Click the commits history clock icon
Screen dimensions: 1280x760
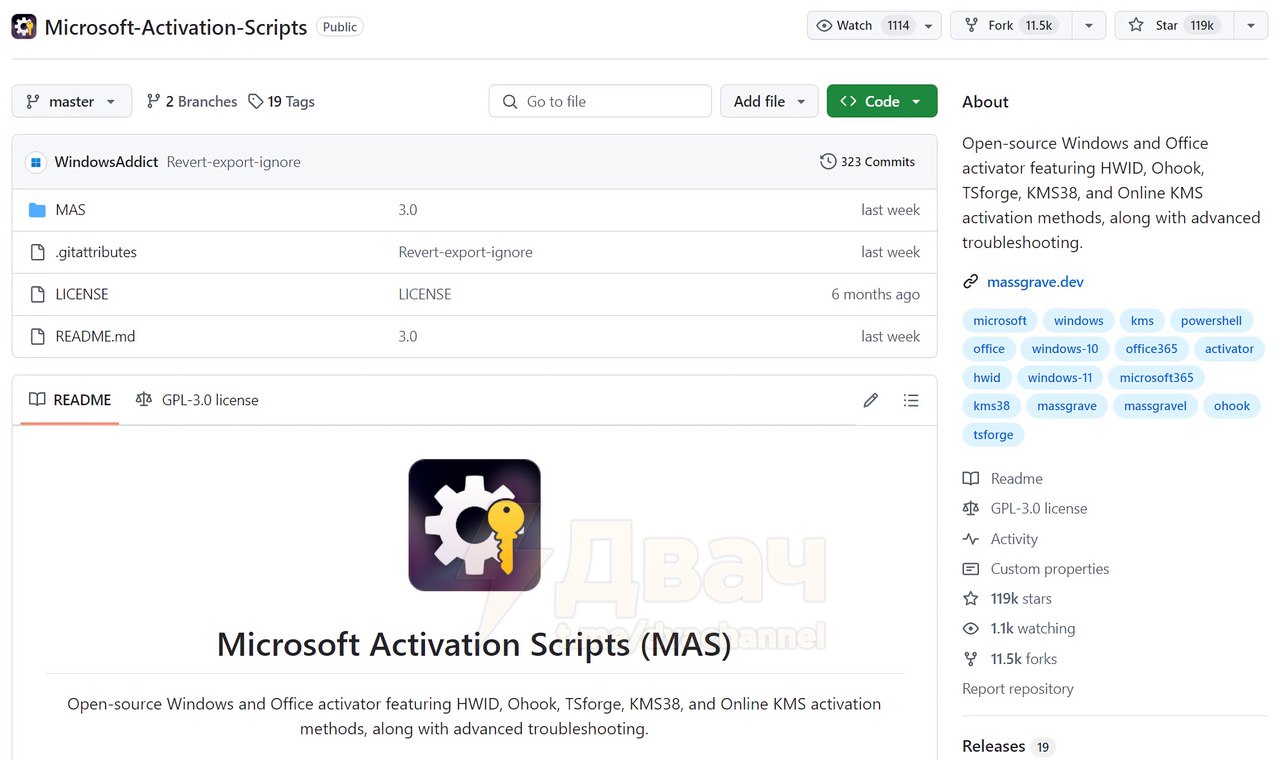click(x=828, y=162)
